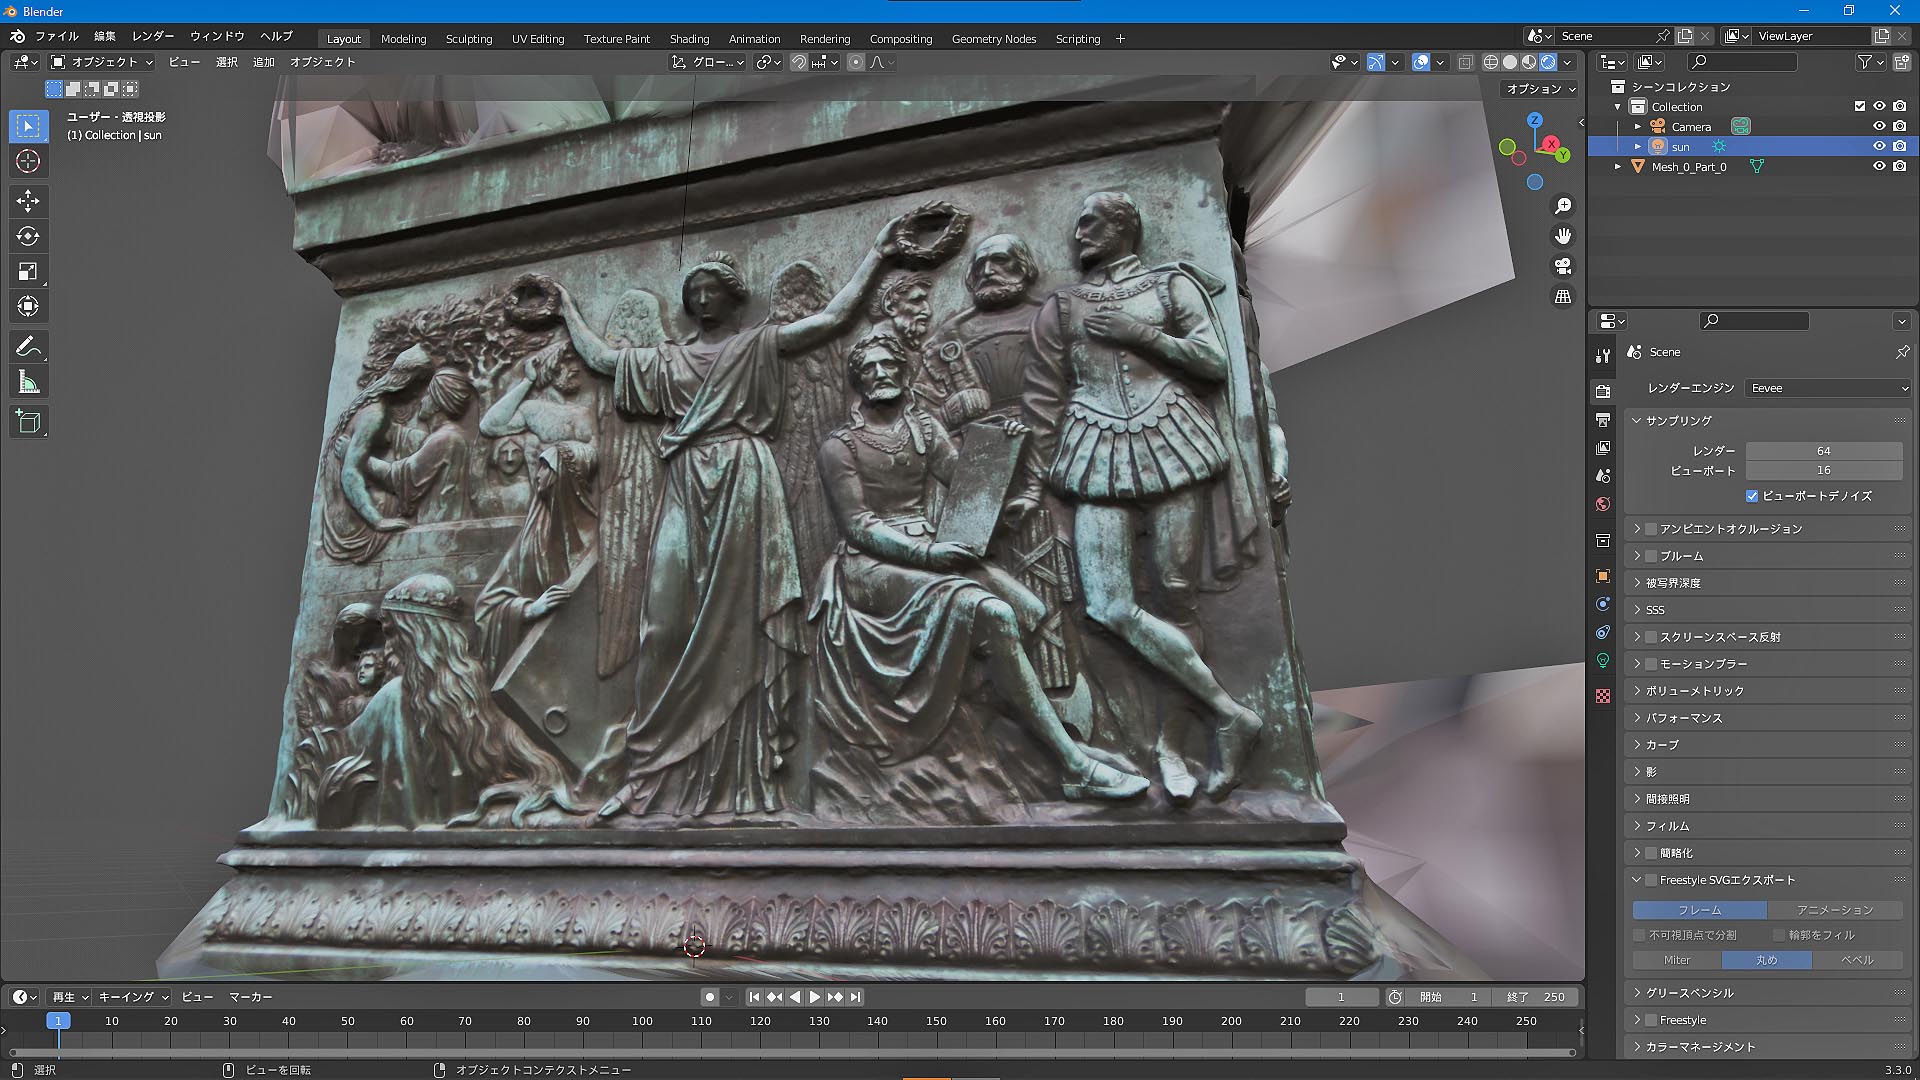This screenshot has height=1080, width=1920.
Task: Select the Transform tool
Action: [28, 306]
